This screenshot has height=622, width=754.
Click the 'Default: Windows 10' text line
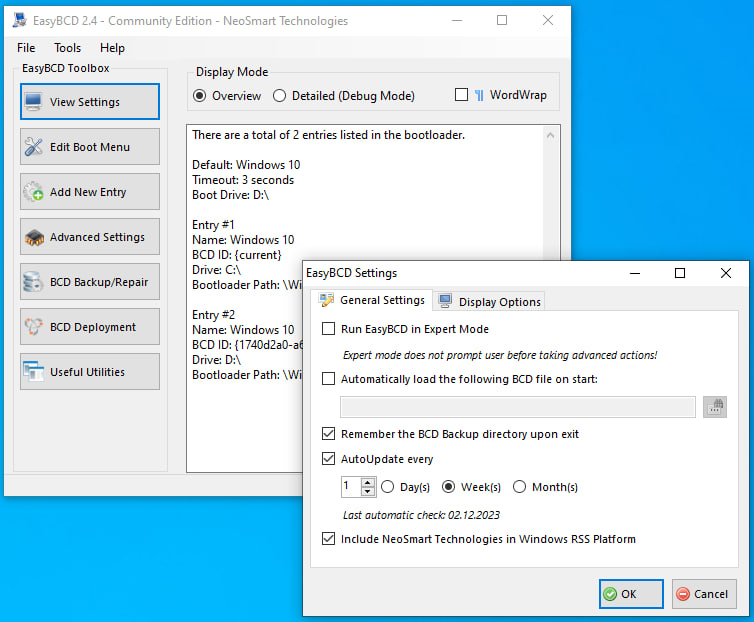point(246,165)
